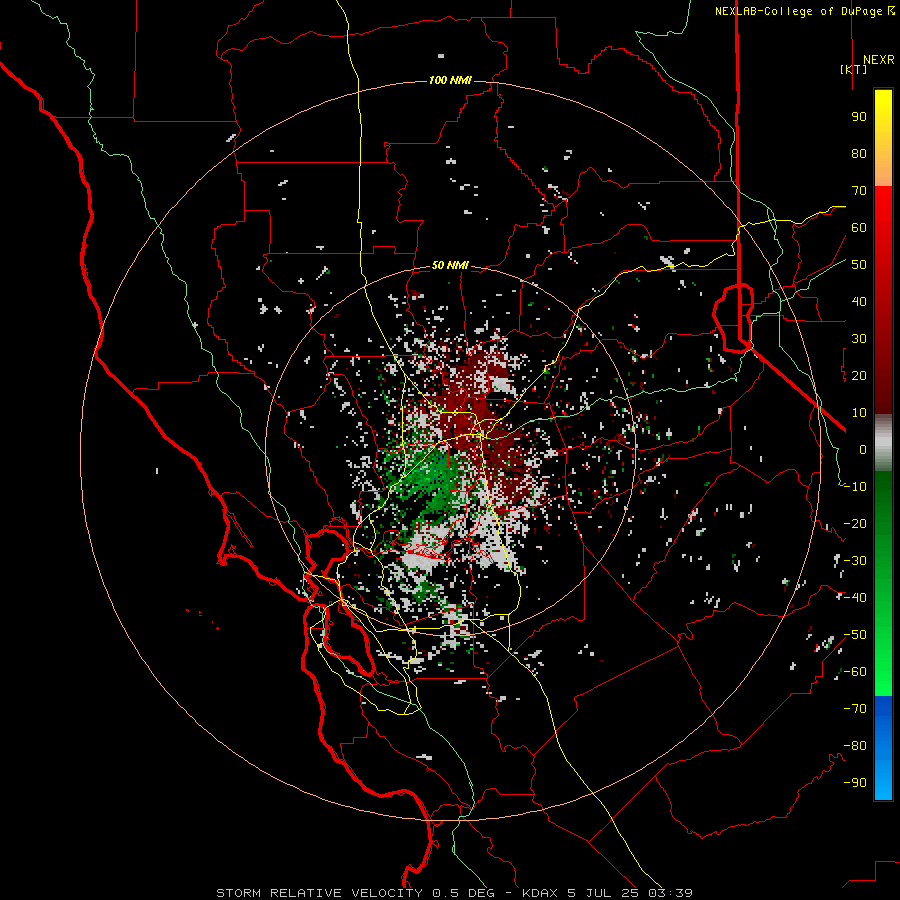
Task: Click the 40 value on the velocity scale
Action: point(859,302)
